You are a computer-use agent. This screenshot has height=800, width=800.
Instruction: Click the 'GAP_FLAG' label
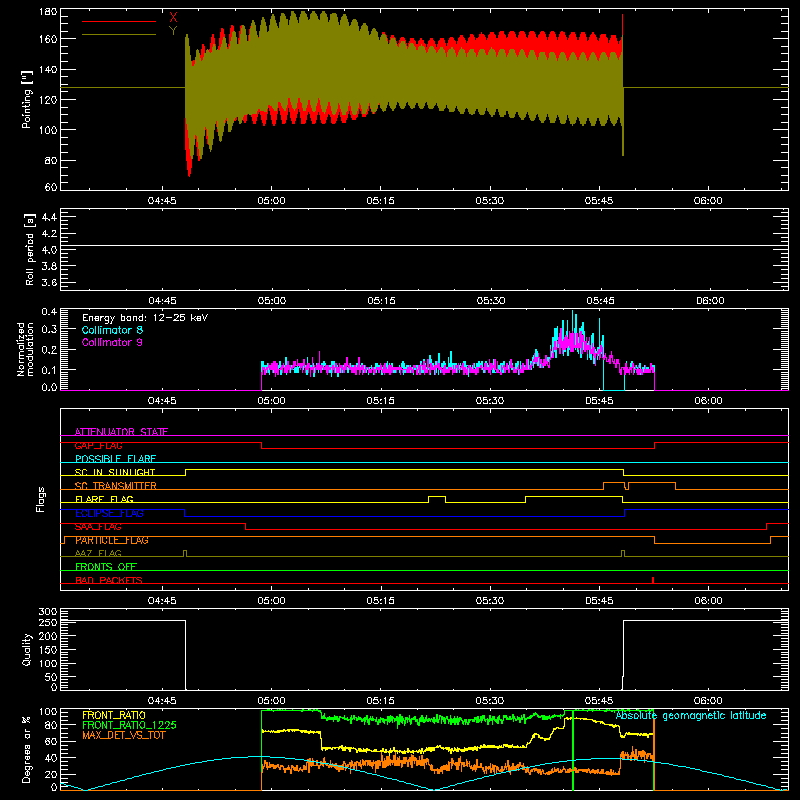[98, 445]
